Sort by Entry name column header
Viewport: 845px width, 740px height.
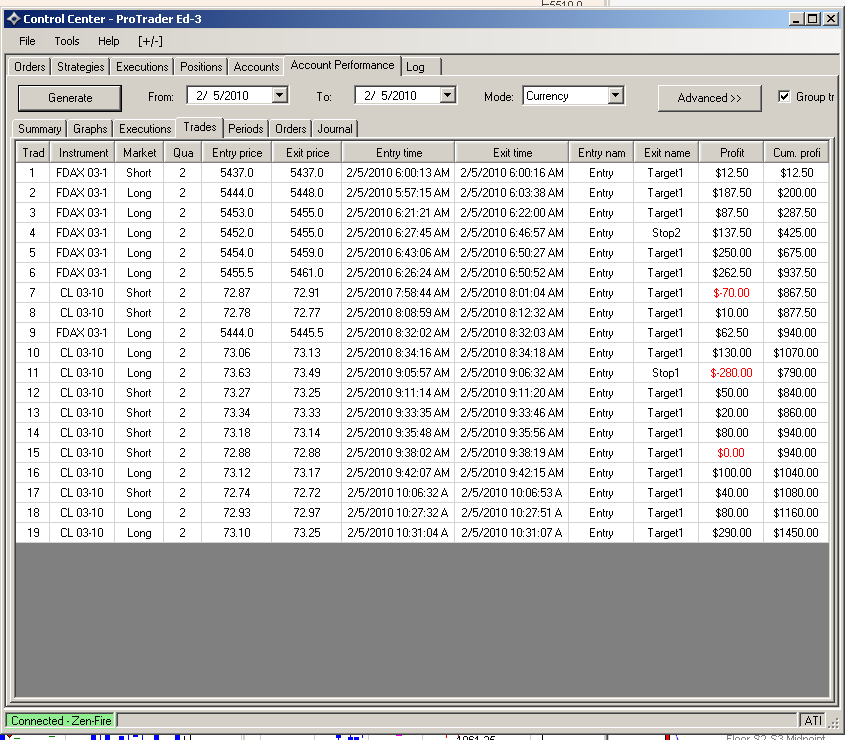click(x=601, y=153)
